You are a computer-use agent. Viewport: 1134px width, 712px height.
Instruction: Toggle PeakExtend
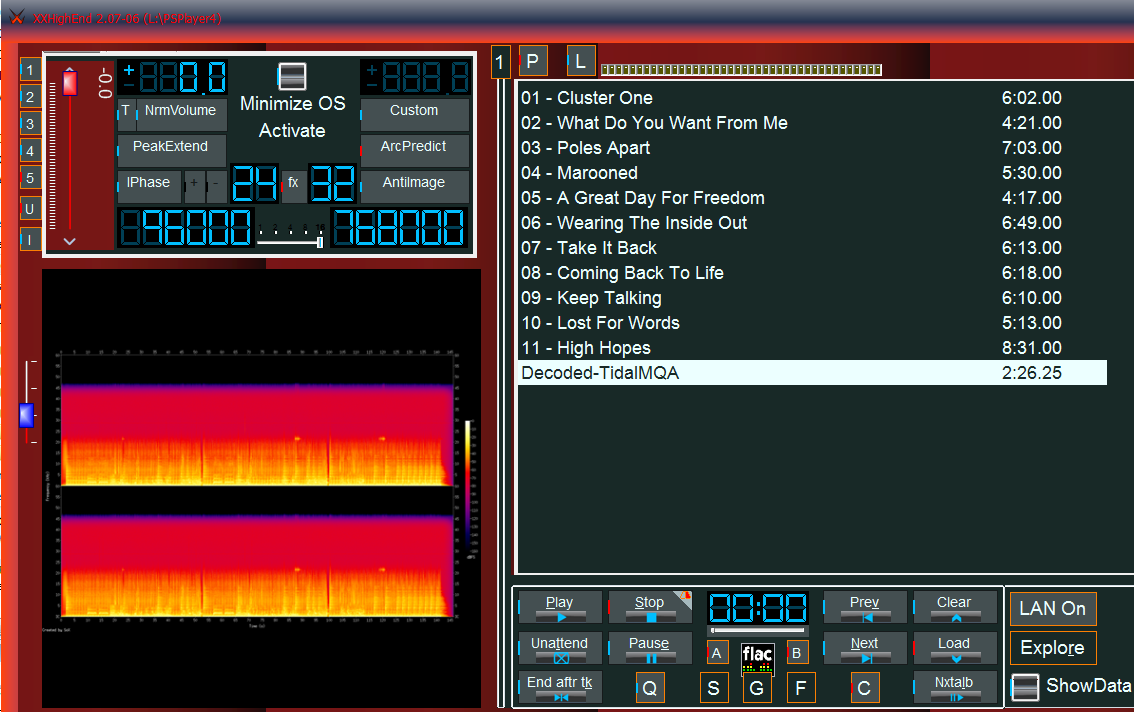click(171, 150)
